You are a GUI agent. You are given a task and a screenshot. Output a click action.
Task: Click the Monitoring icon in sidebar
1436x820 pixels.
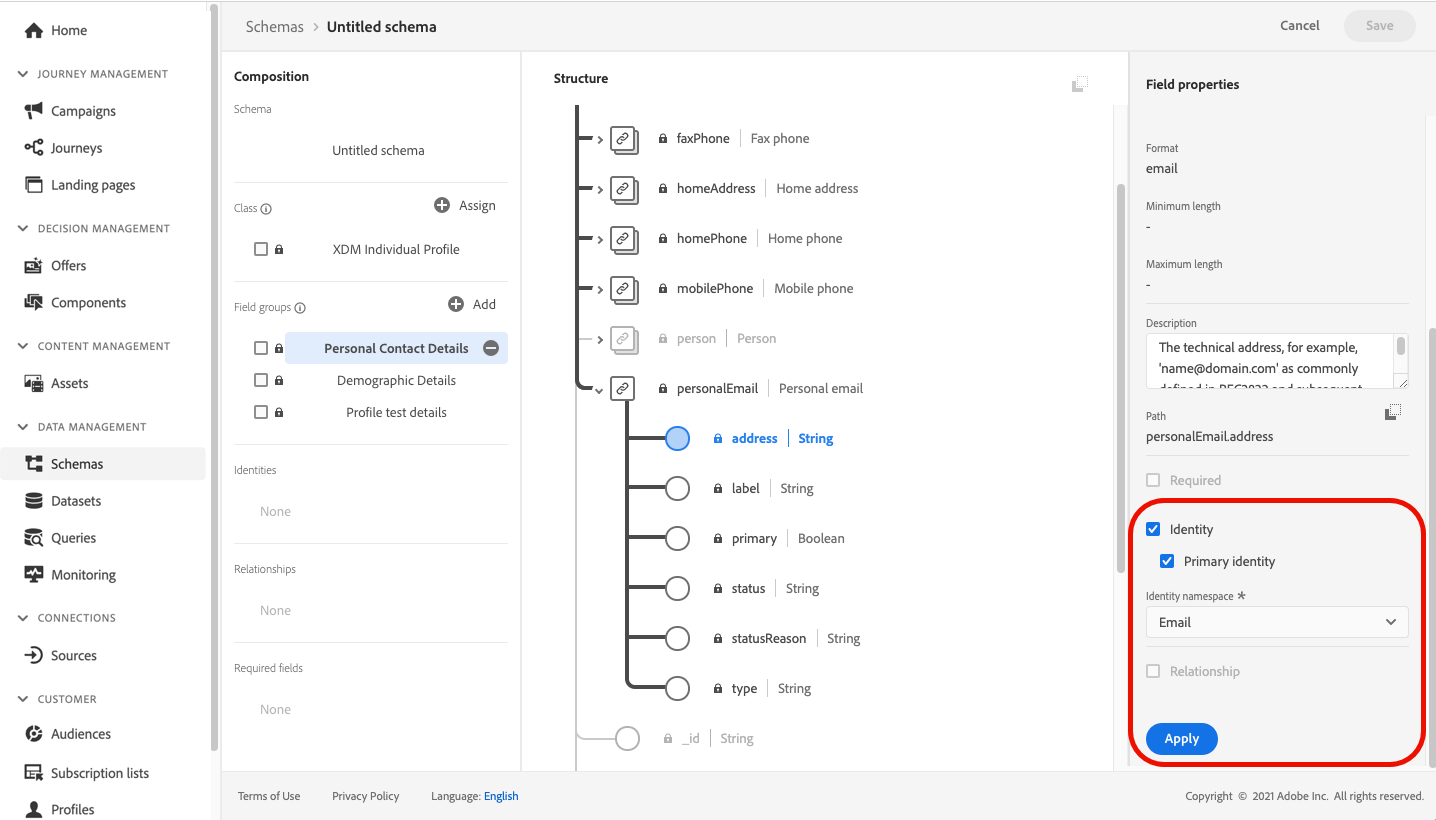click(x=34, y=575)
